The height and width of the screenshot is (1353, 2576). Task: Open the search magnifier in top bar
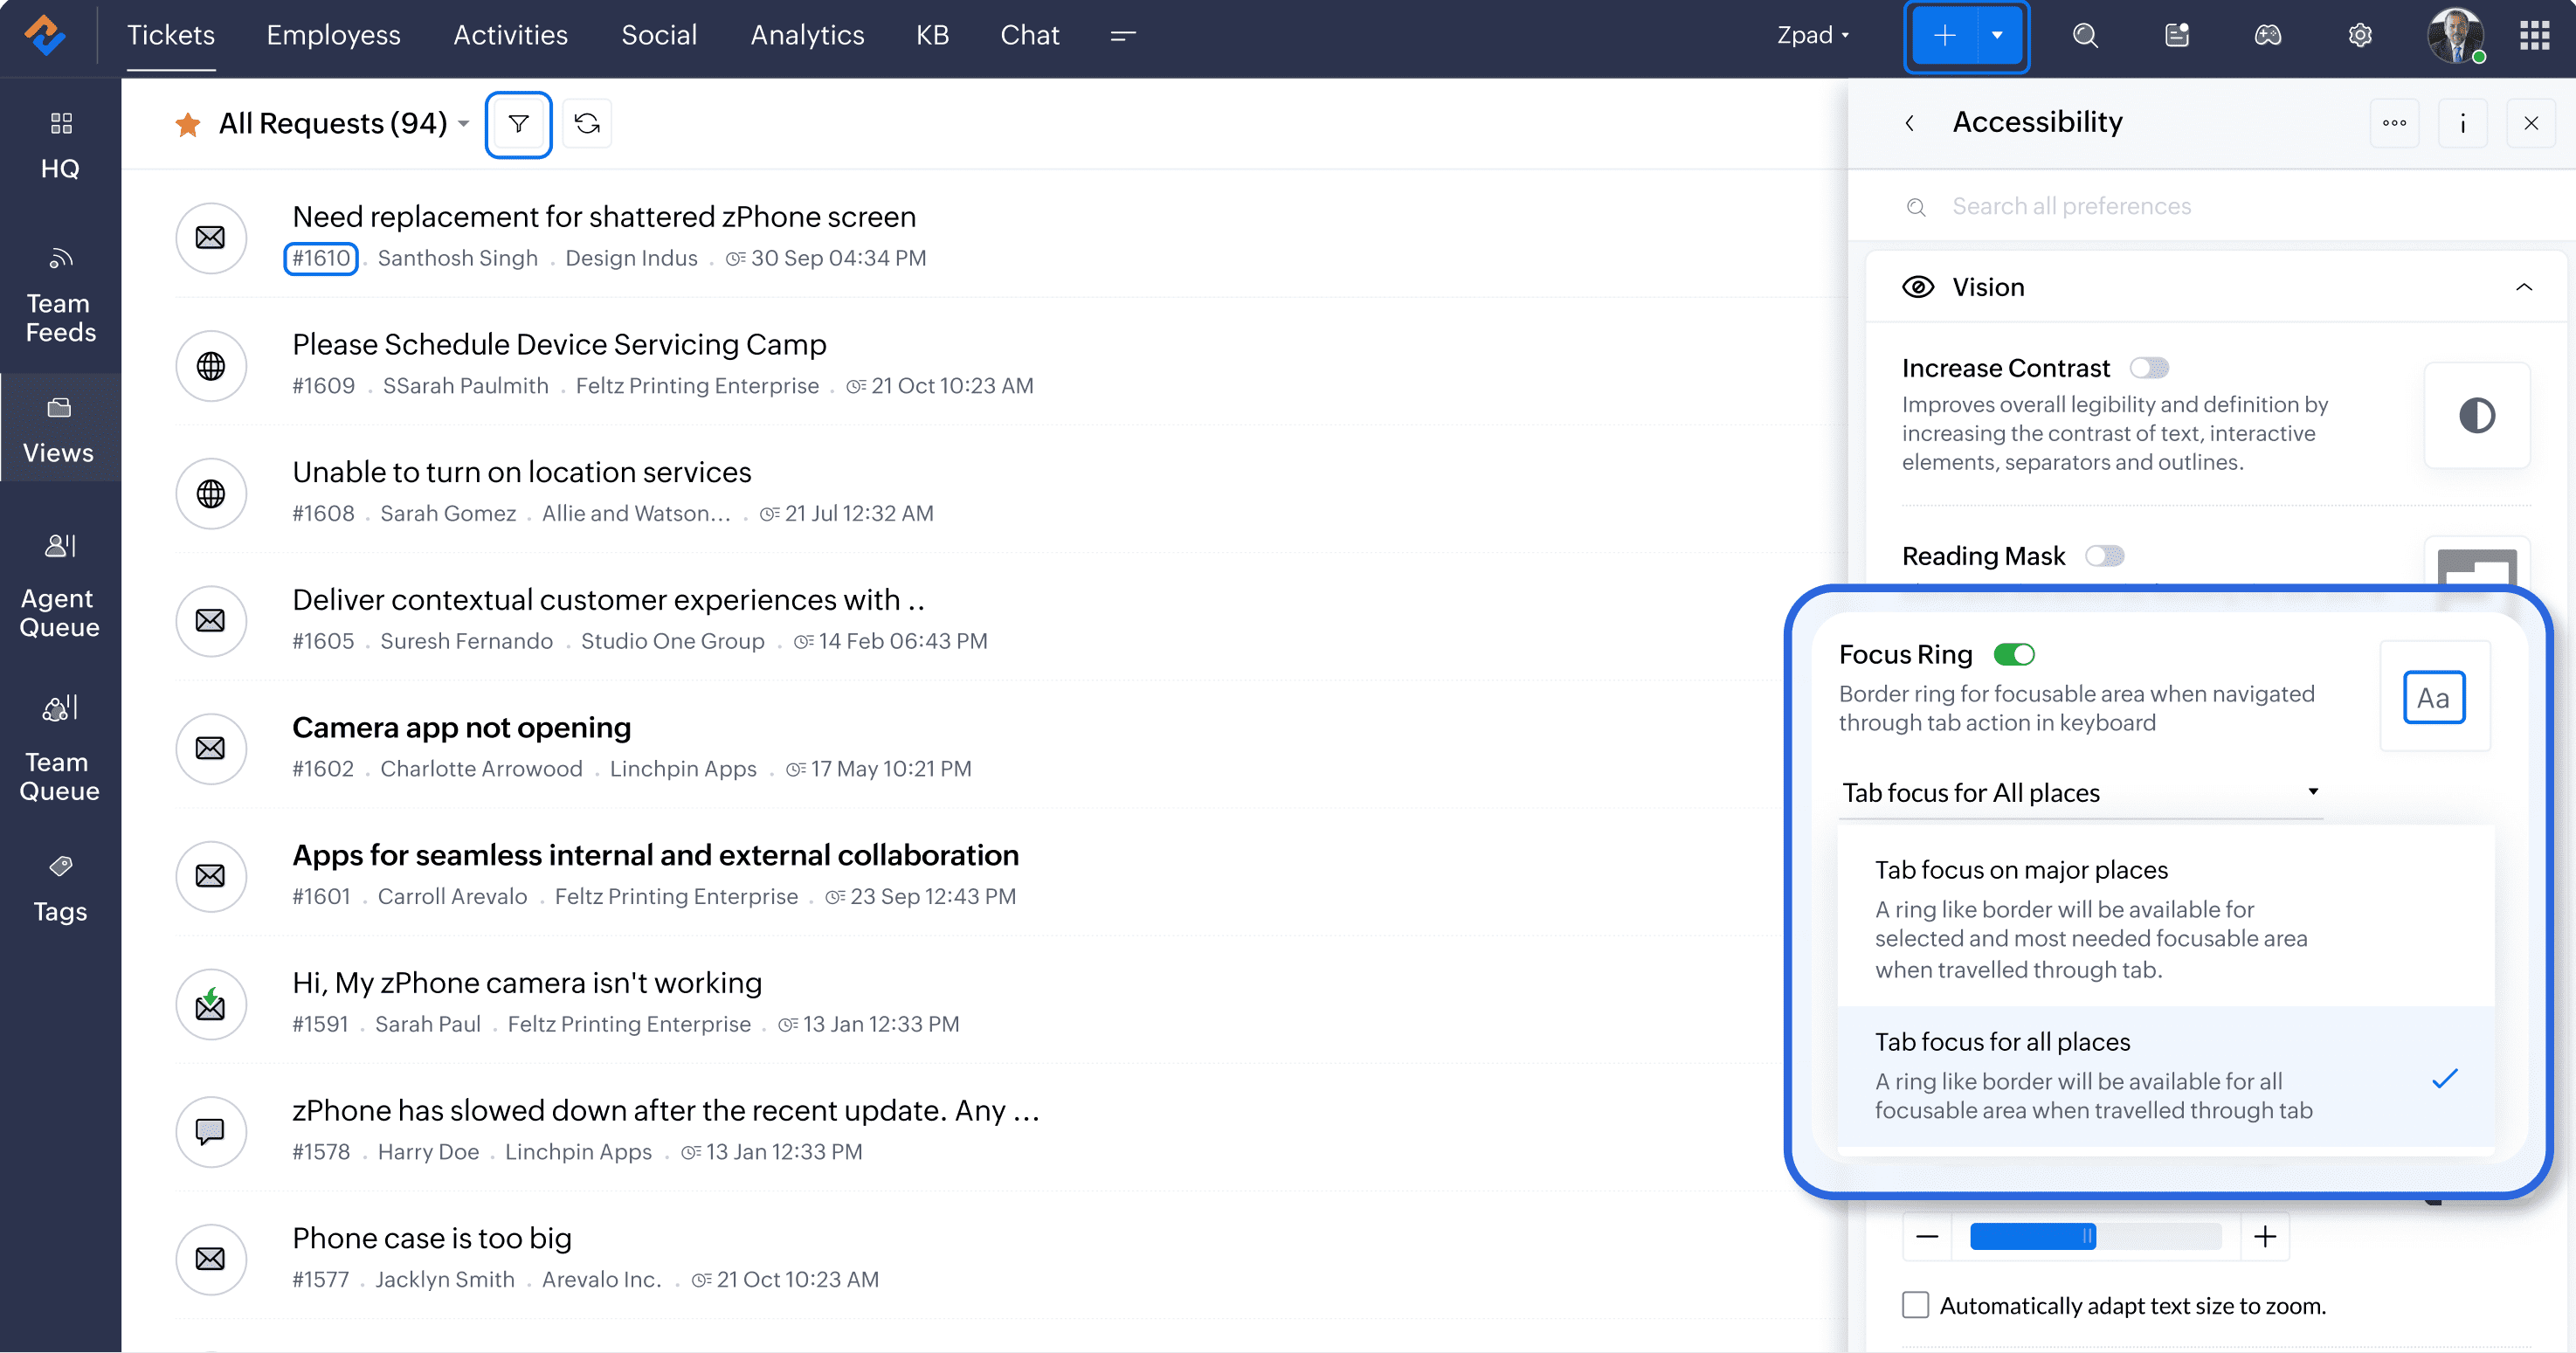[2084, 36]
